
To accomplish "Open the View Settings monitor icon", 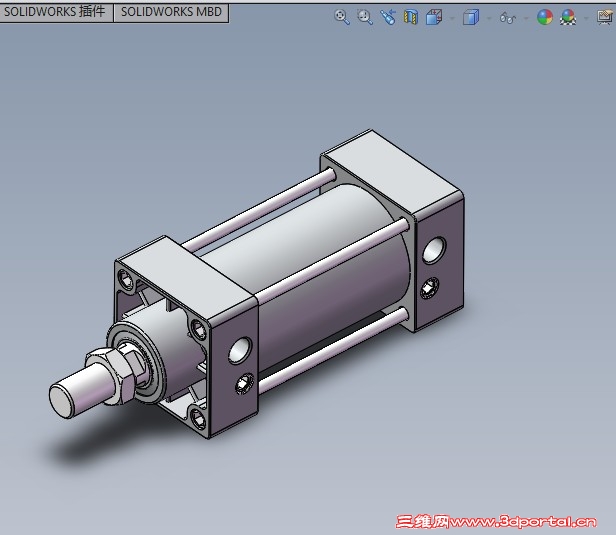I will pyautogui.click(x=605, y=17).
